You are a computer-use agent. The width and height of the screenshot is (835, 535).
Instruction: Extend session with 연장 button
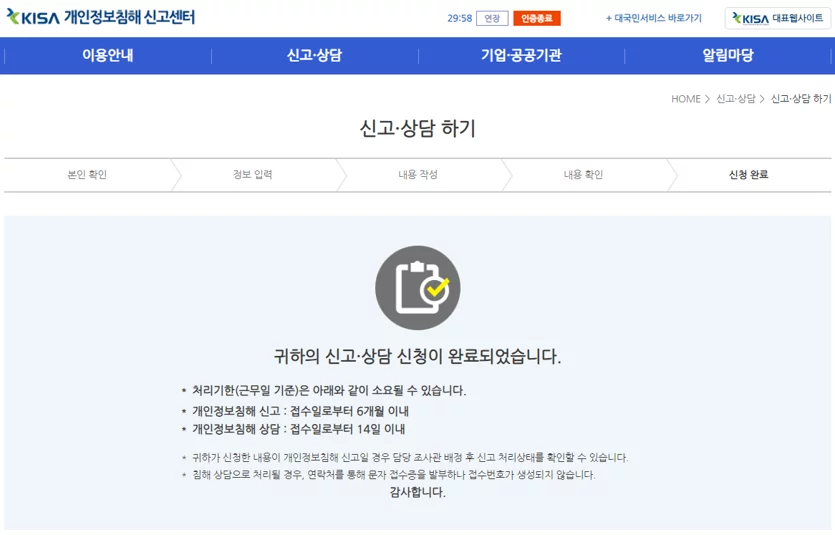492,18
